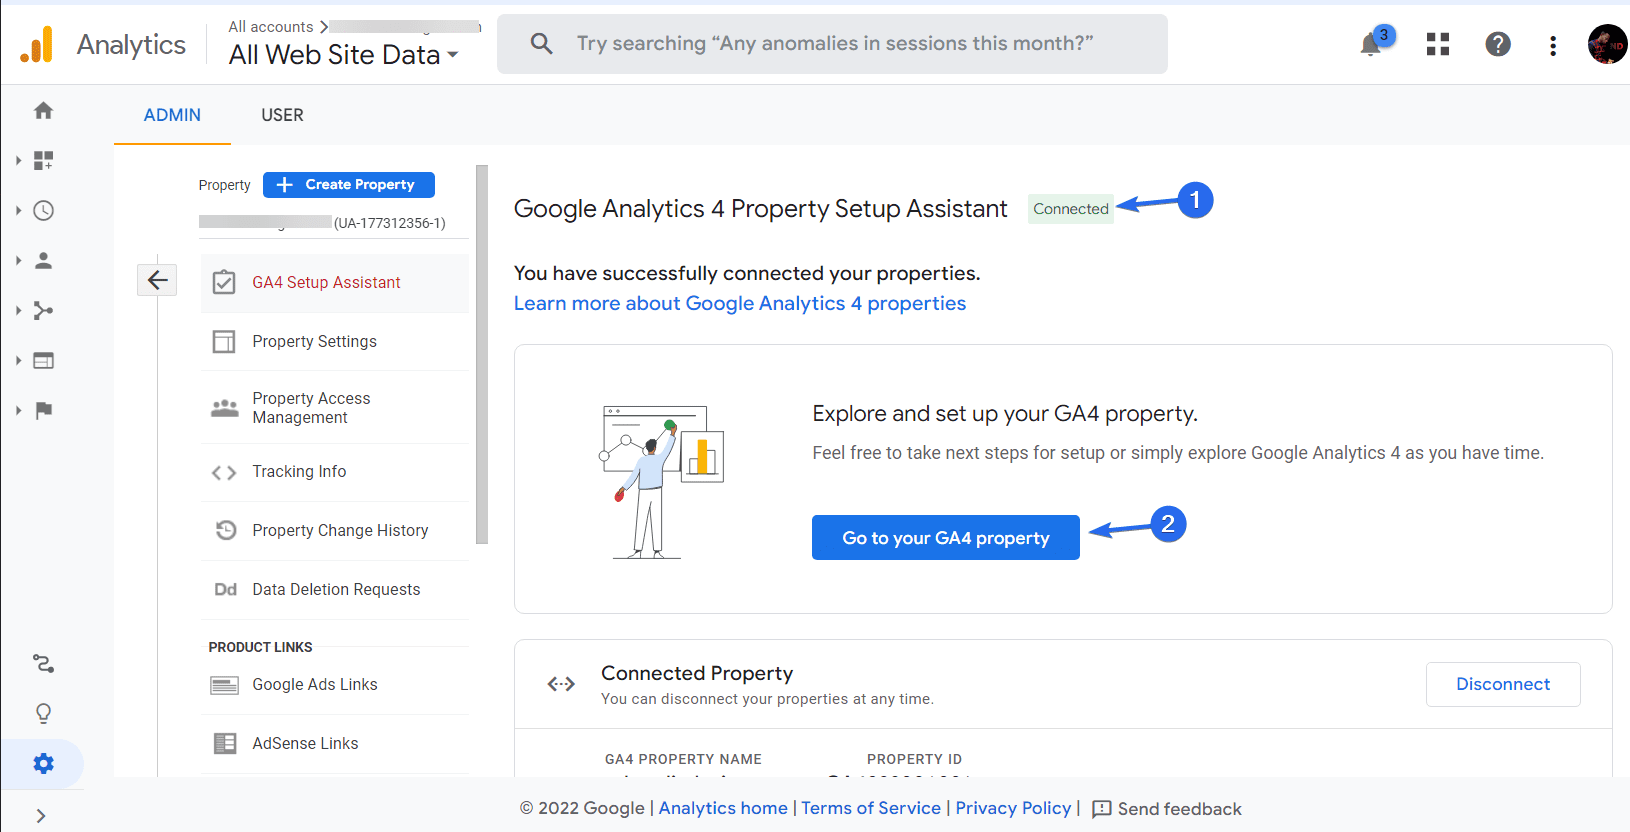Open Data Deletion Requests item
The image size is (1630, 832).
point(334,590)
